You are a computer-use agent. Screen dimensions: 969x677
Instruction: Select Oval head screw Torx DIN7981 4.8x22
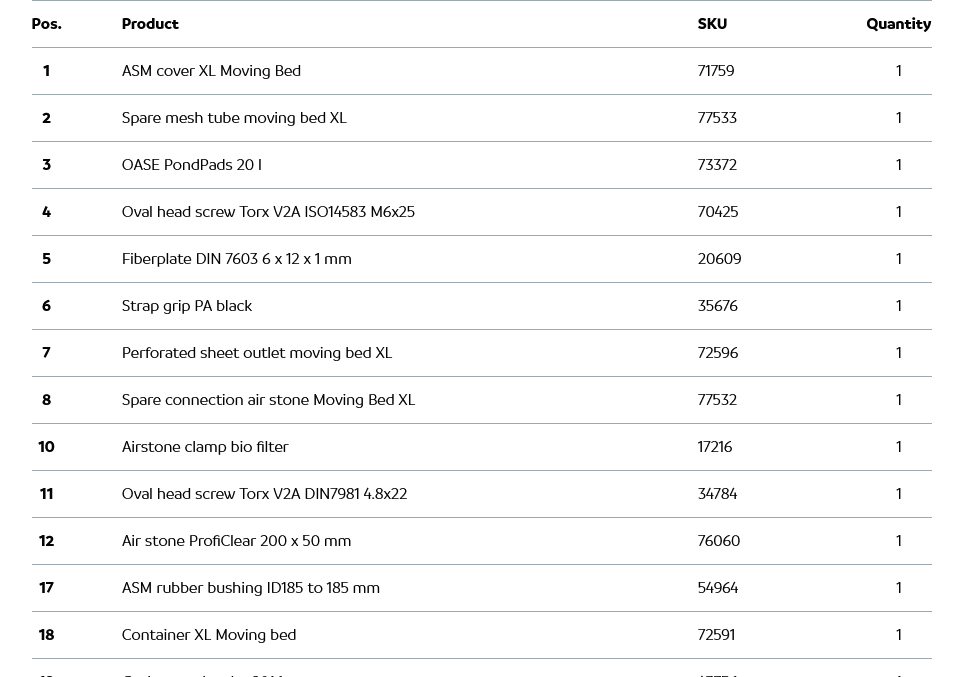264,494
